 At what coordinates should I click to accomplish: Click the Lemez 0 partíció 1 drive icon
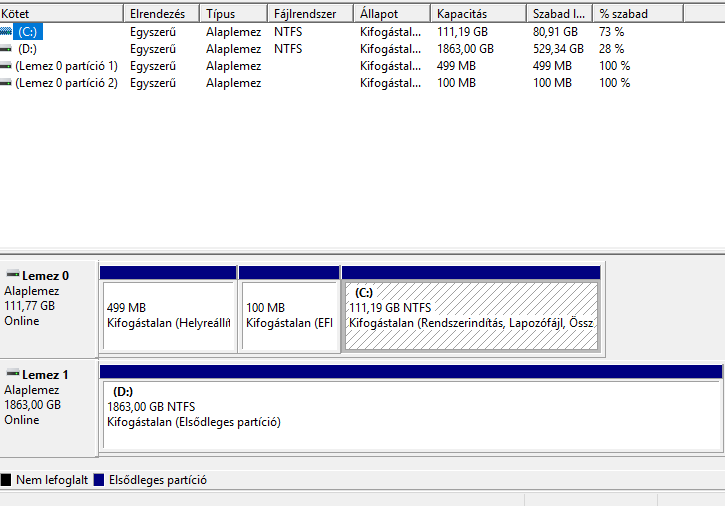tap(6, 66)
